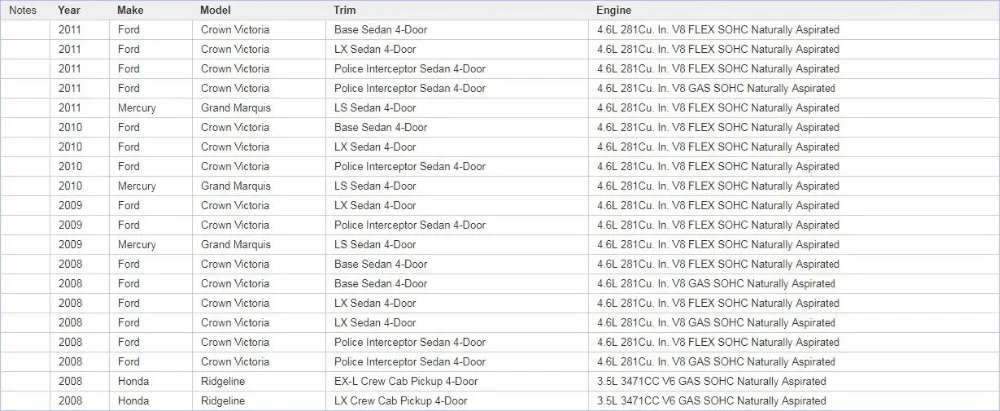This screenshot has width=1000, height=411.
Task: Click V8 GAS engine in 2011 Police Interceptor row
Action: click(716, 88)
